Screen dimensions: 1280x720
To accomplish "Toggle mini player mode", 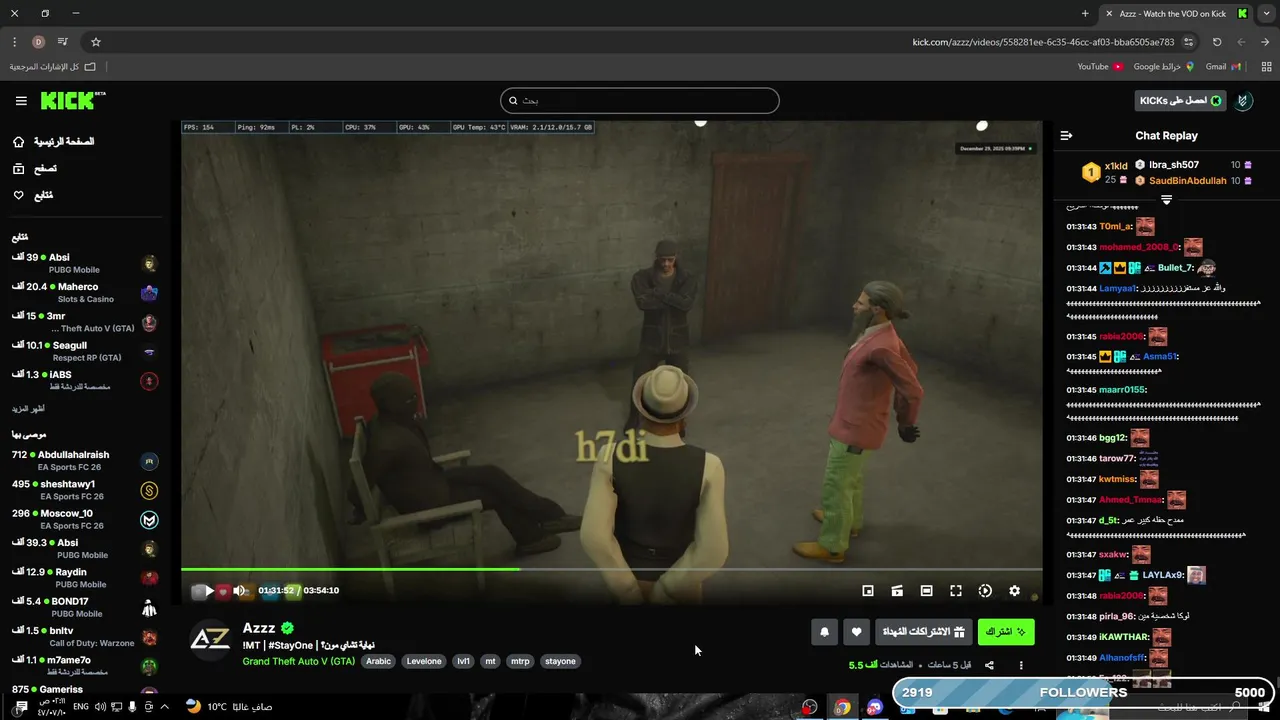I will 868,591.
